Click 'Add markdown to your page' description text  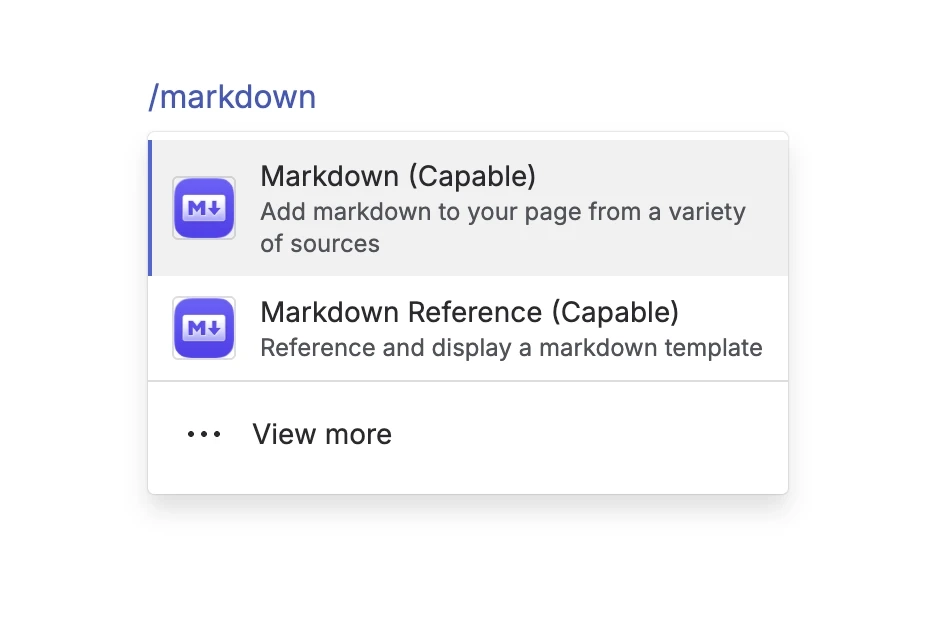[x=503, y=212]
